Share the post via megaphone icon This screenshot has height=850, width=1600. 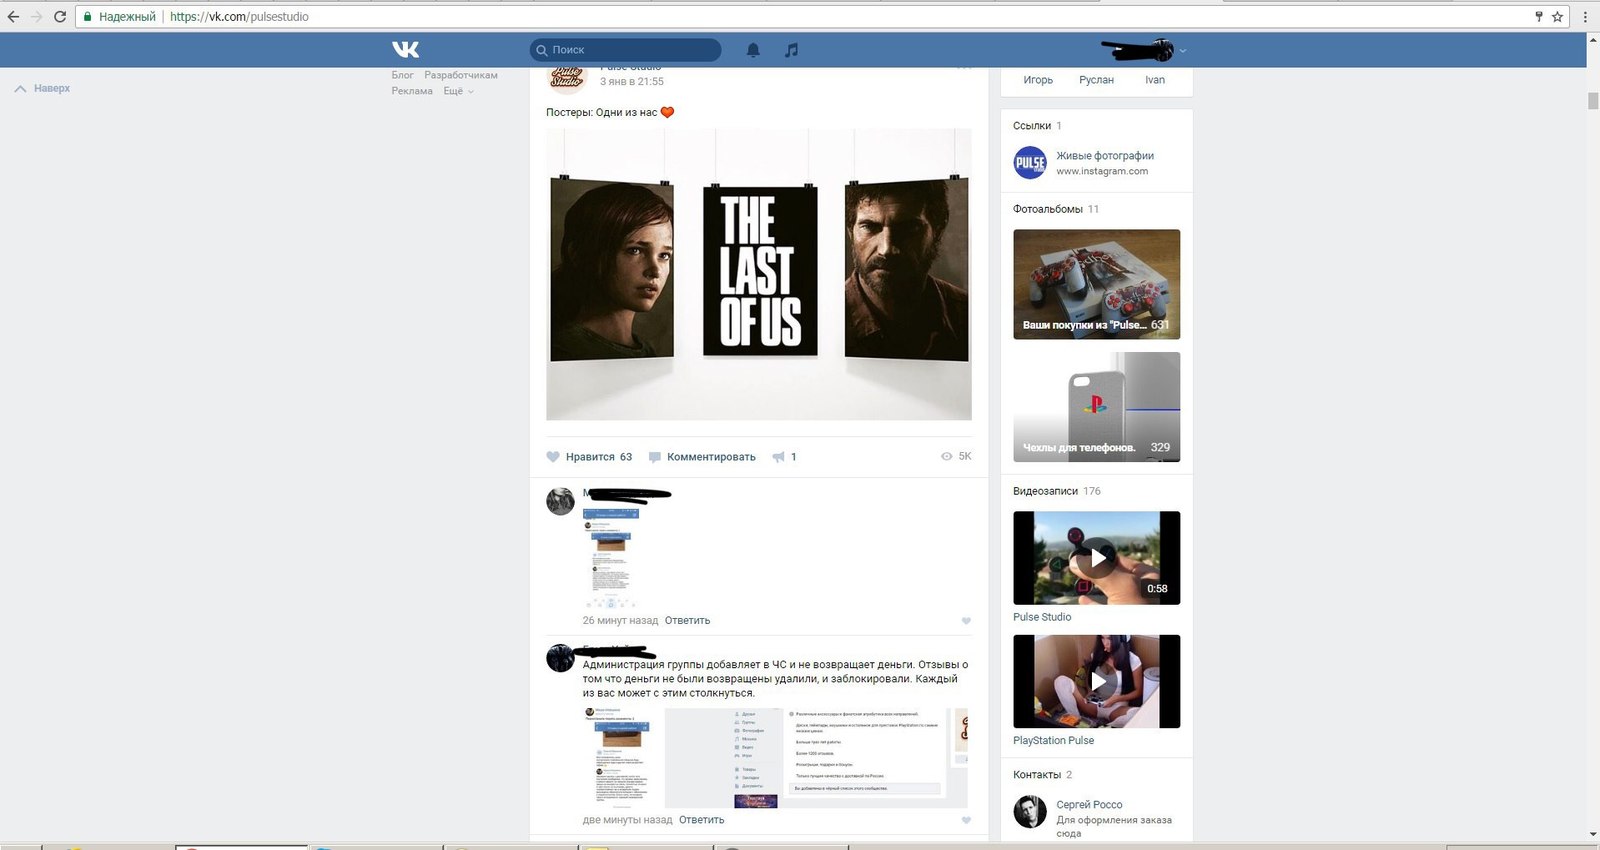click(778, 457)
